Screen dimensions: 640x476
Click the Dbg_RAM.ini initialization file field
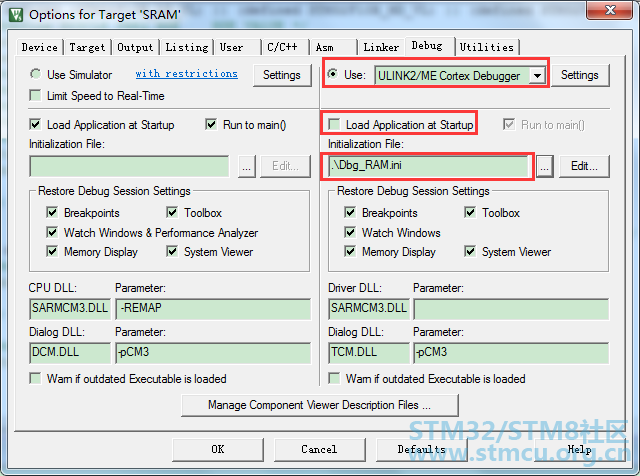(428, 166)
